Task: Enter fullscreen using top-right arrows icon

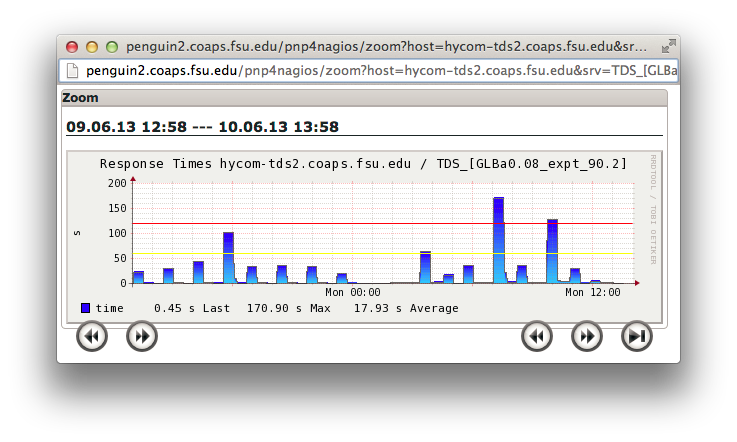Action: (x=669, y=46)
